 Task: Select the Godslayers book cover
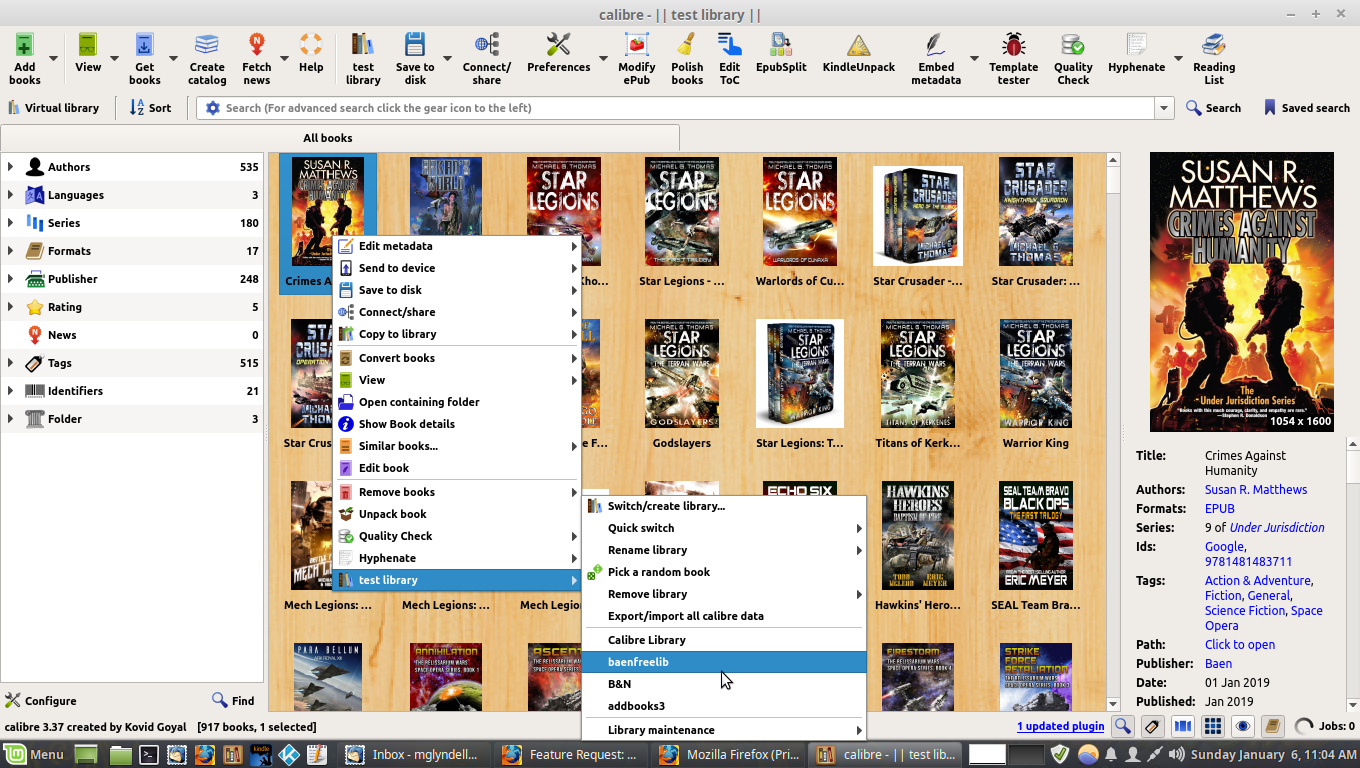[682, 374]
